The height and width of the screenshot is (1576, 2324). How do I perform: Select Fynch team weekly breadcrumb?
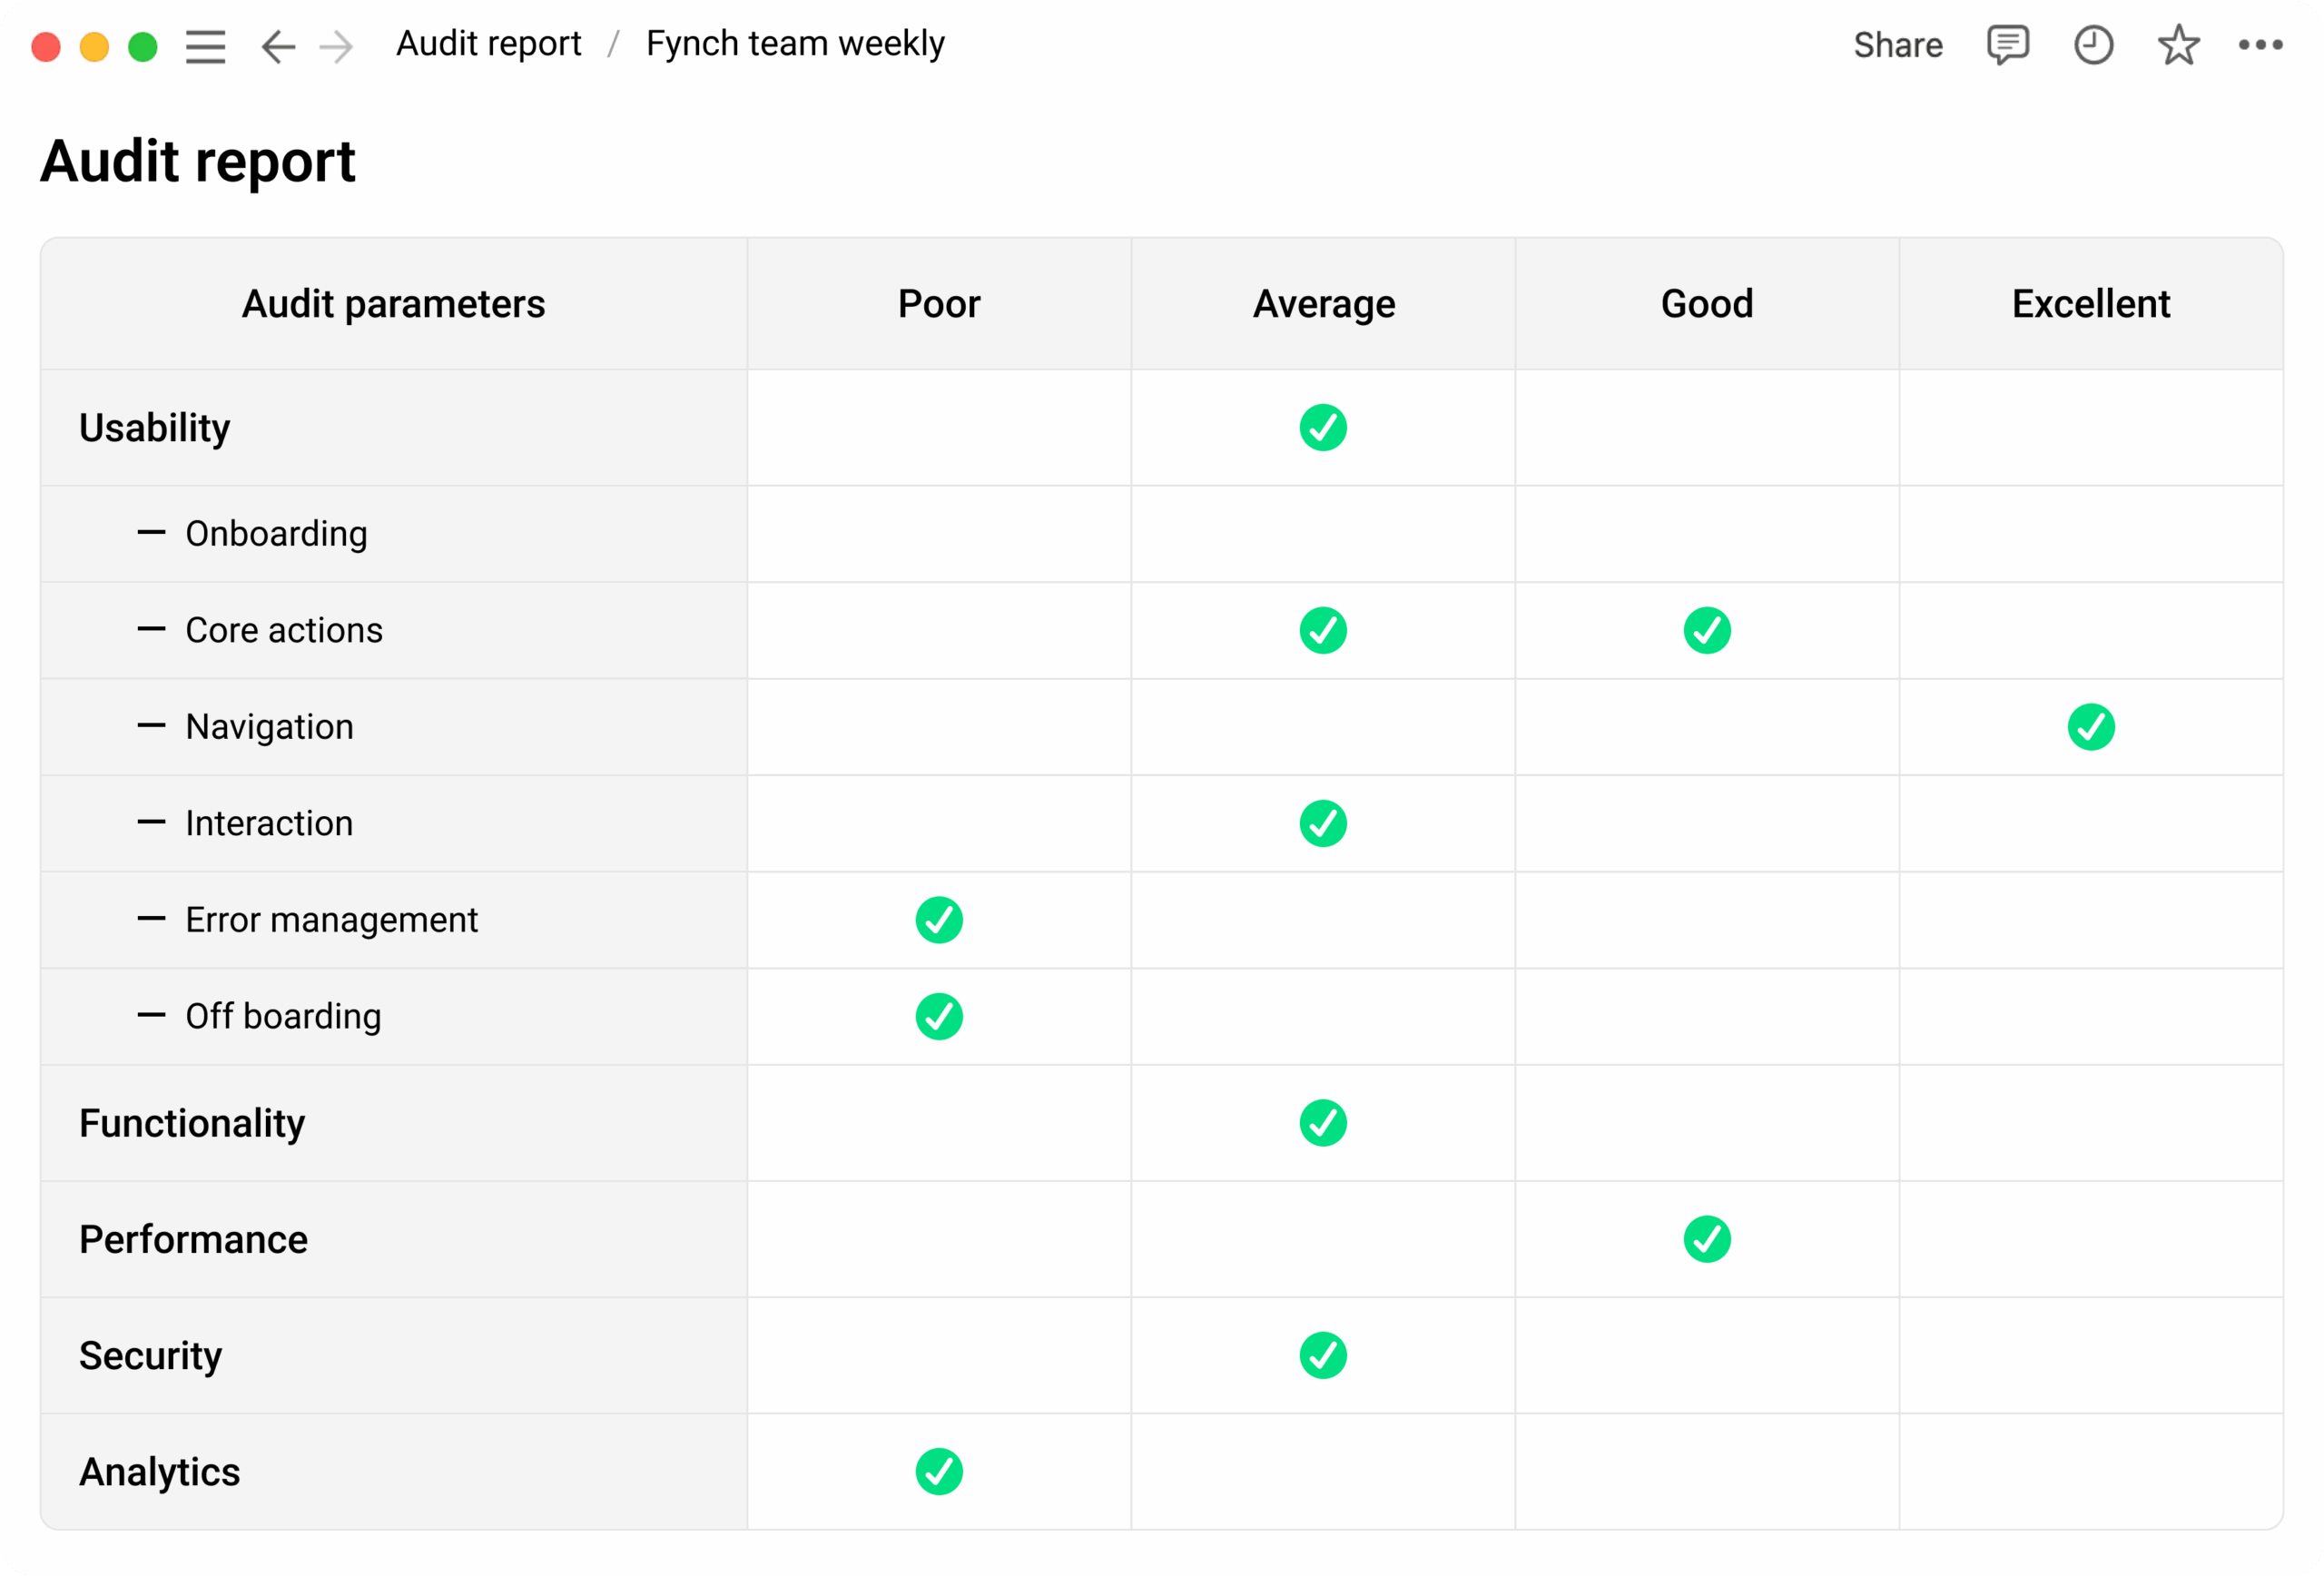795,44
